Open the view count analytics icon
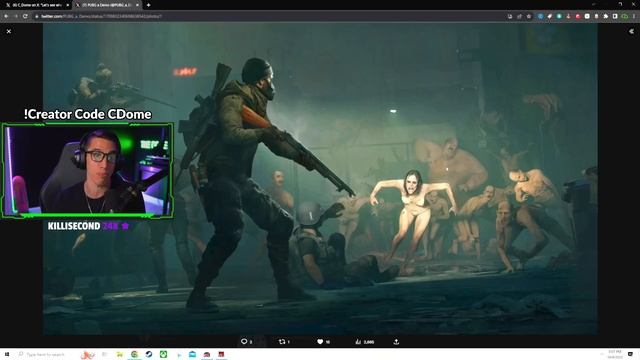The width and height of the screenshot is (640, 360). tap(358, 342)
